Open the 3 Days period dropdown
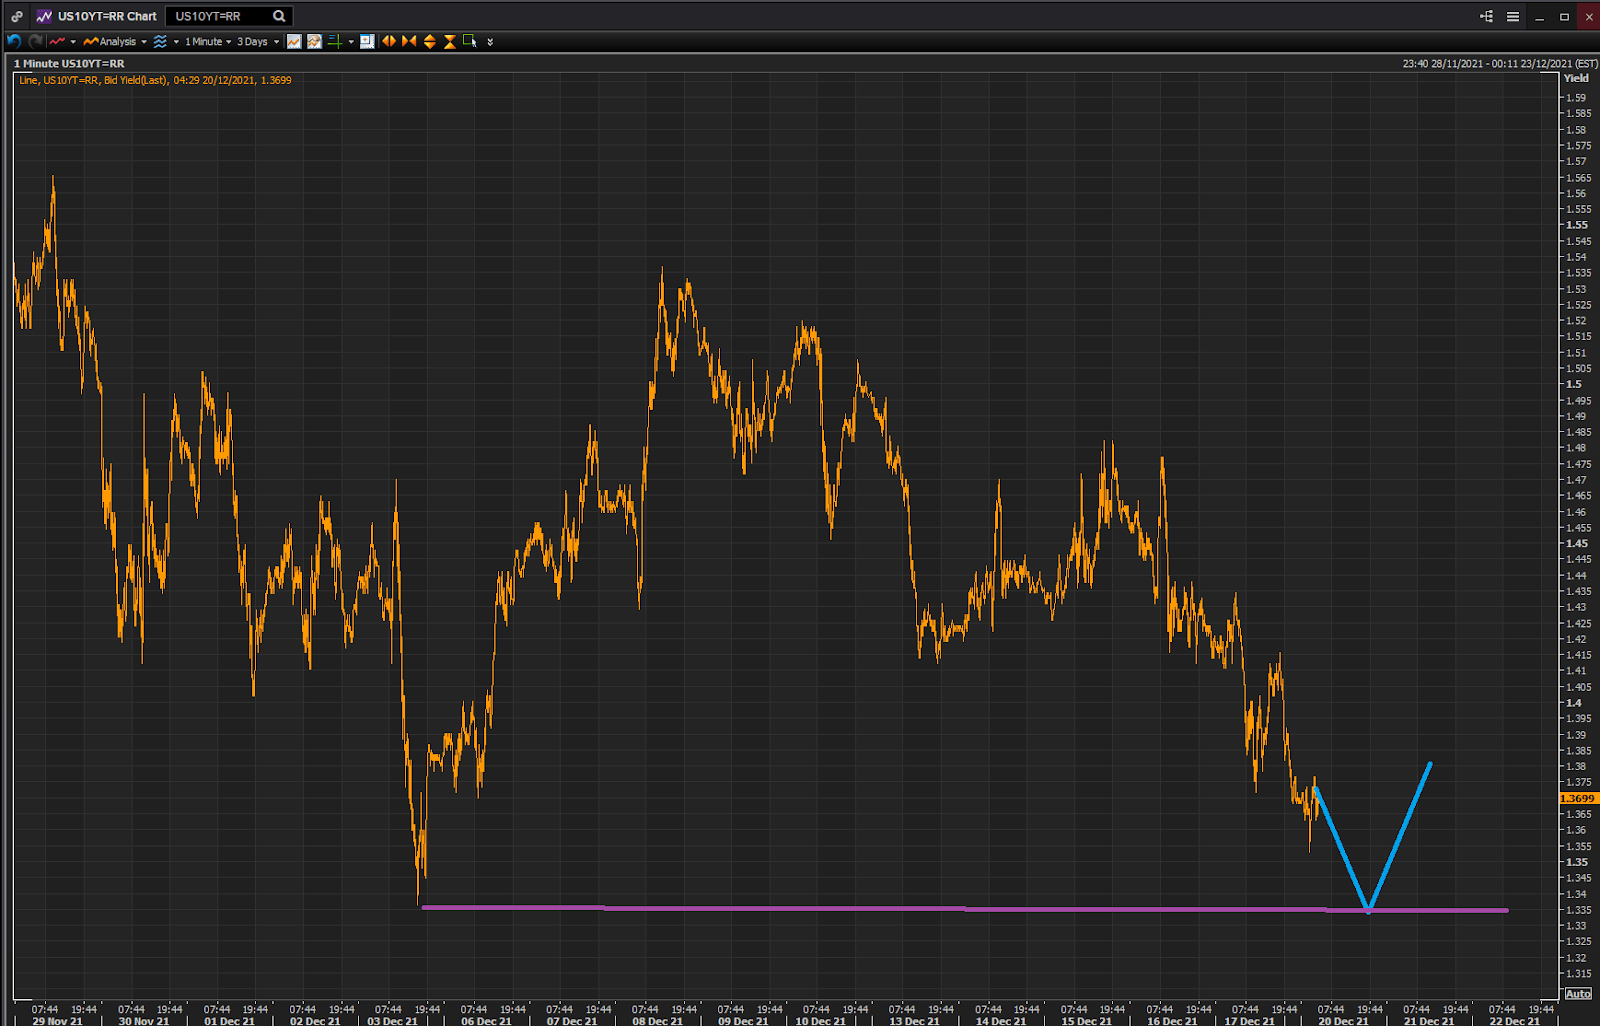This screenshot has height=1026, width=1600. pos(258,41)
